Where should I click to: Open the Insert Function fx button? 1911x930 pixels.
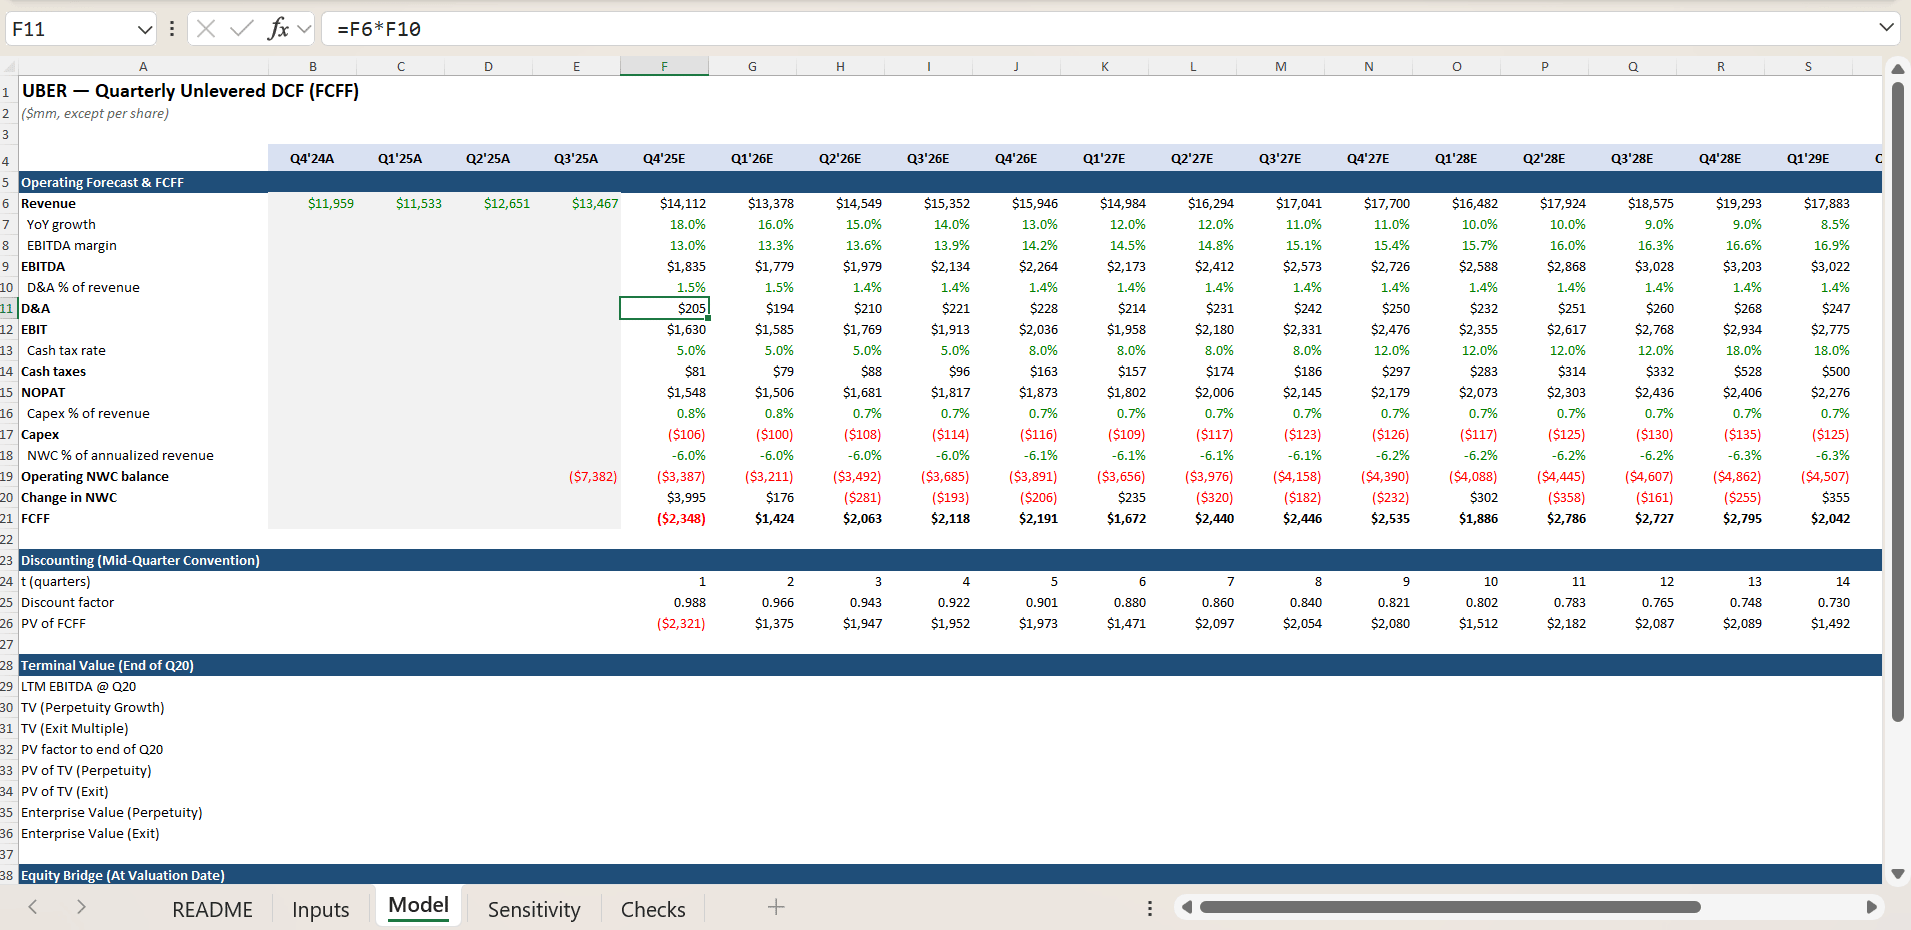pos(279,29)
